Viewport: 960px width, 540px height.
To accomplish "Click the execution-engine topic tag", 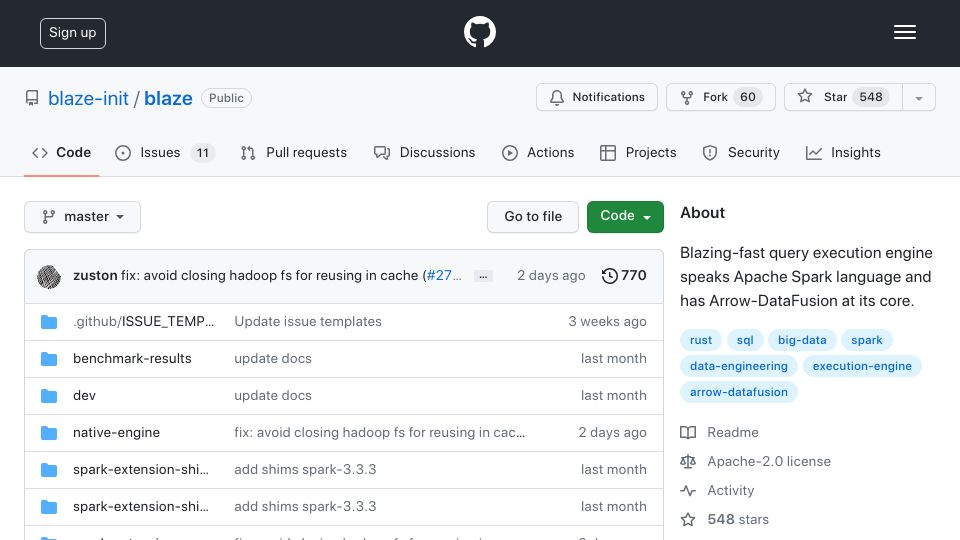I will pyautogui.click(x=862, y=366).
